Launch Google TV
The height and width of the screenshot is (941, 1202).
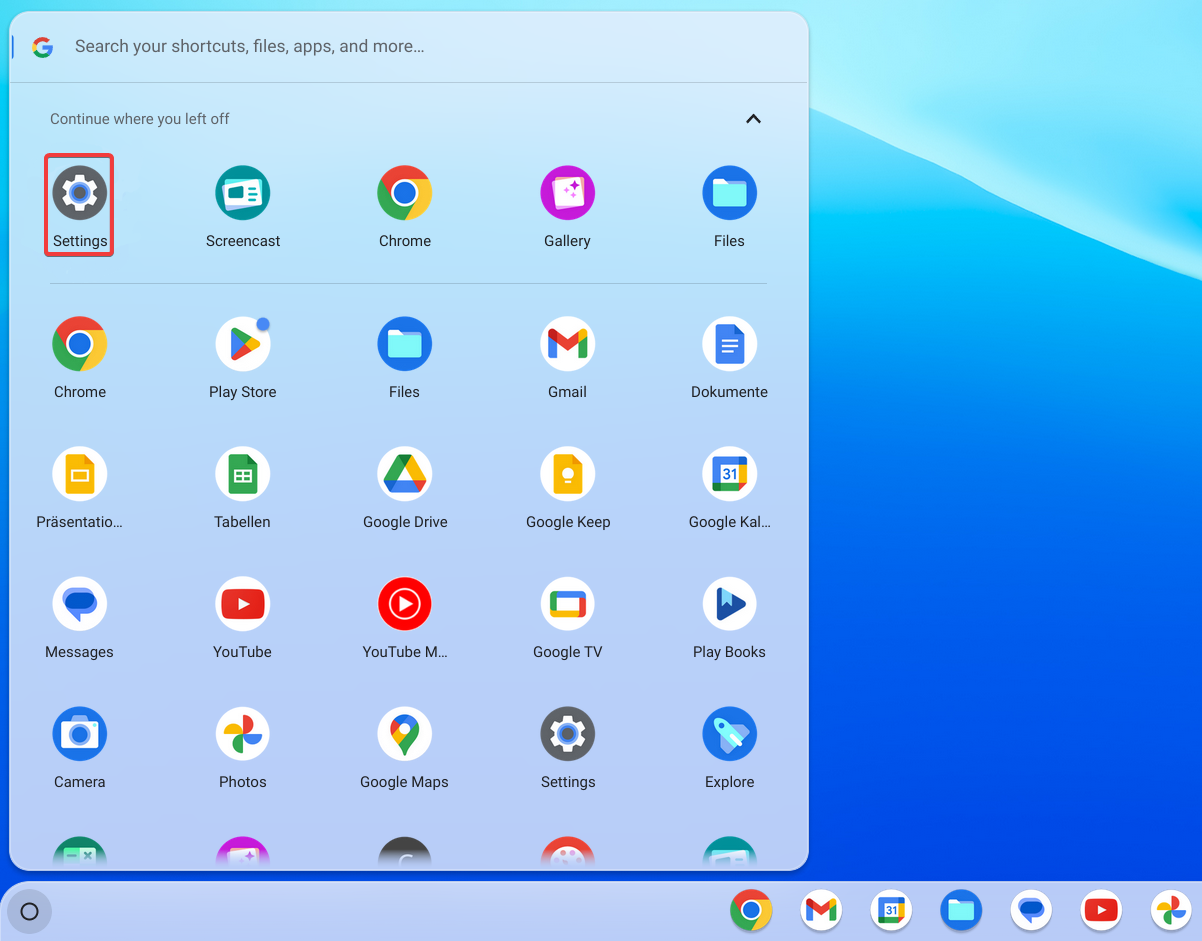tap(567, 618)
